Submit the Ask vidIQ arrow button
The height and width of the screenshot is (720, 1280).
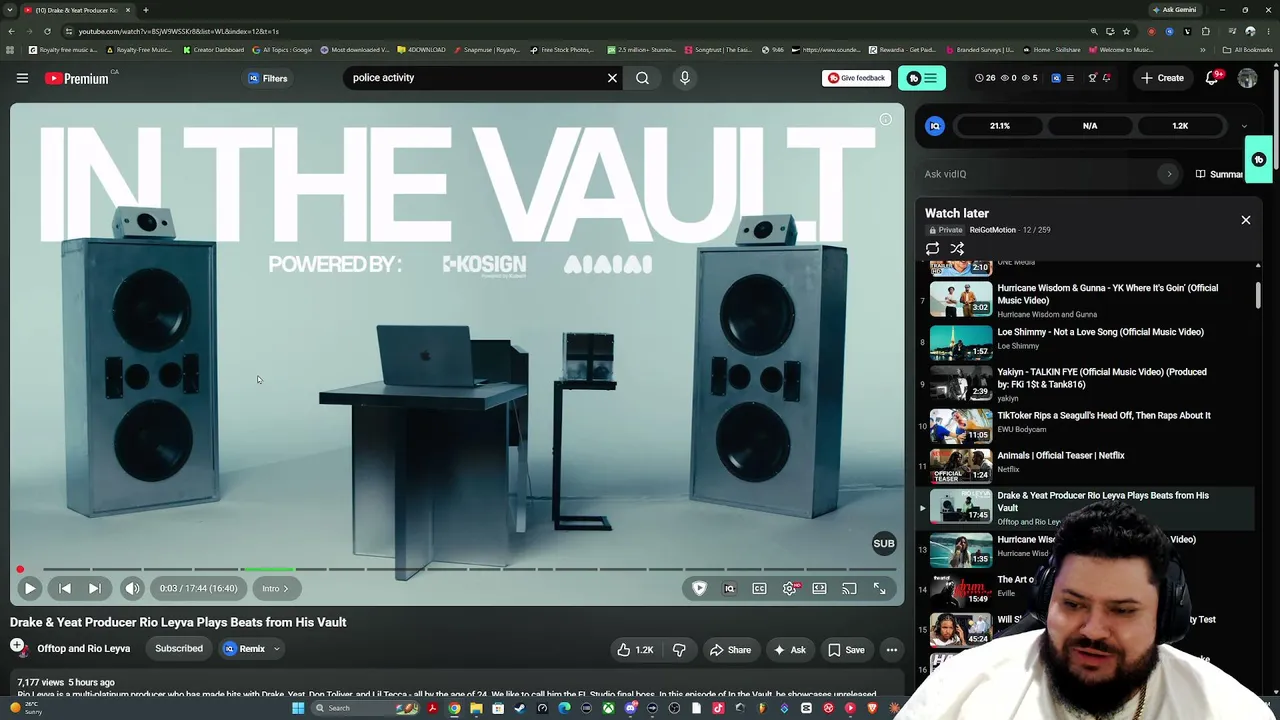[x=1169, y=174]
